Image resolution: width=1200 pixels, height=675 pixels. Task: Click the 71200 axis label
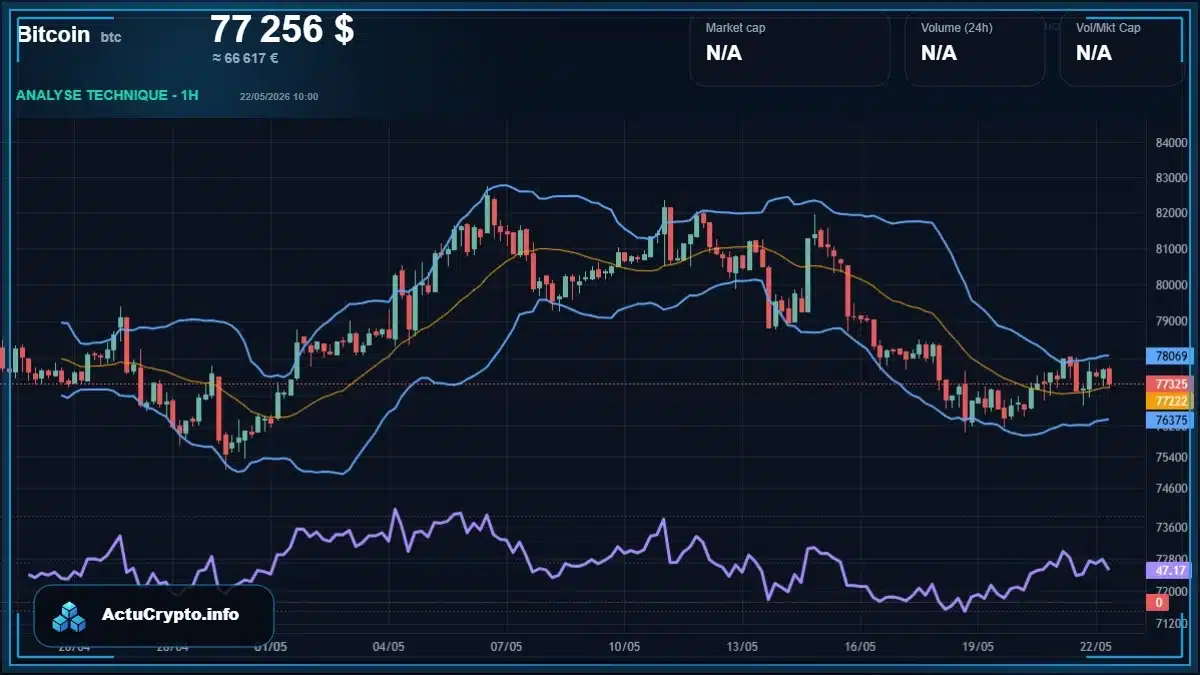1170,623
